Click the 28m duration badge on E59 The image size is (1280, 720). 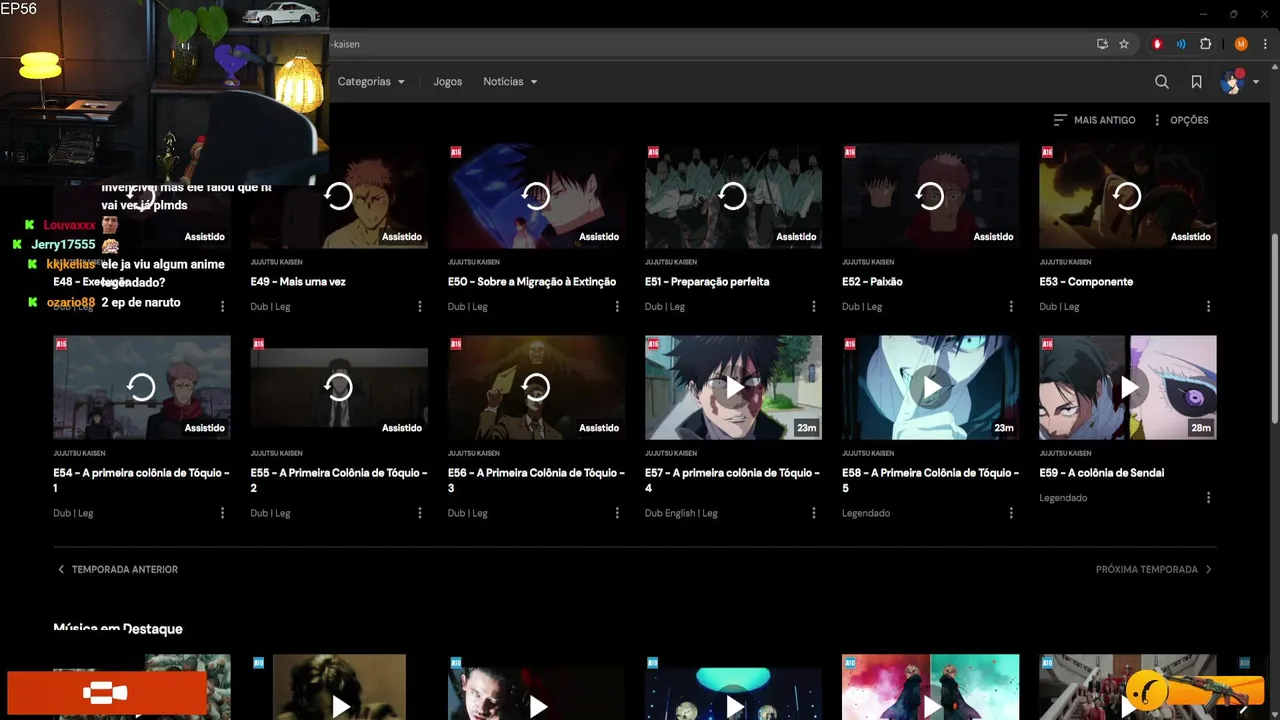[1201, 428]
